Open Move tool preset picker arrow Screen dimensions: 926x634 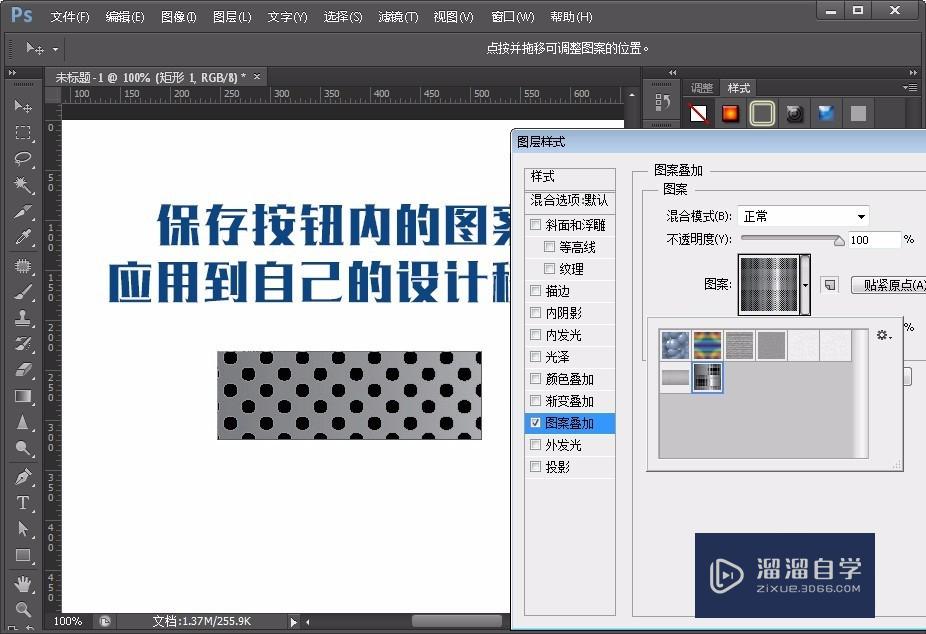coord(55,49)
